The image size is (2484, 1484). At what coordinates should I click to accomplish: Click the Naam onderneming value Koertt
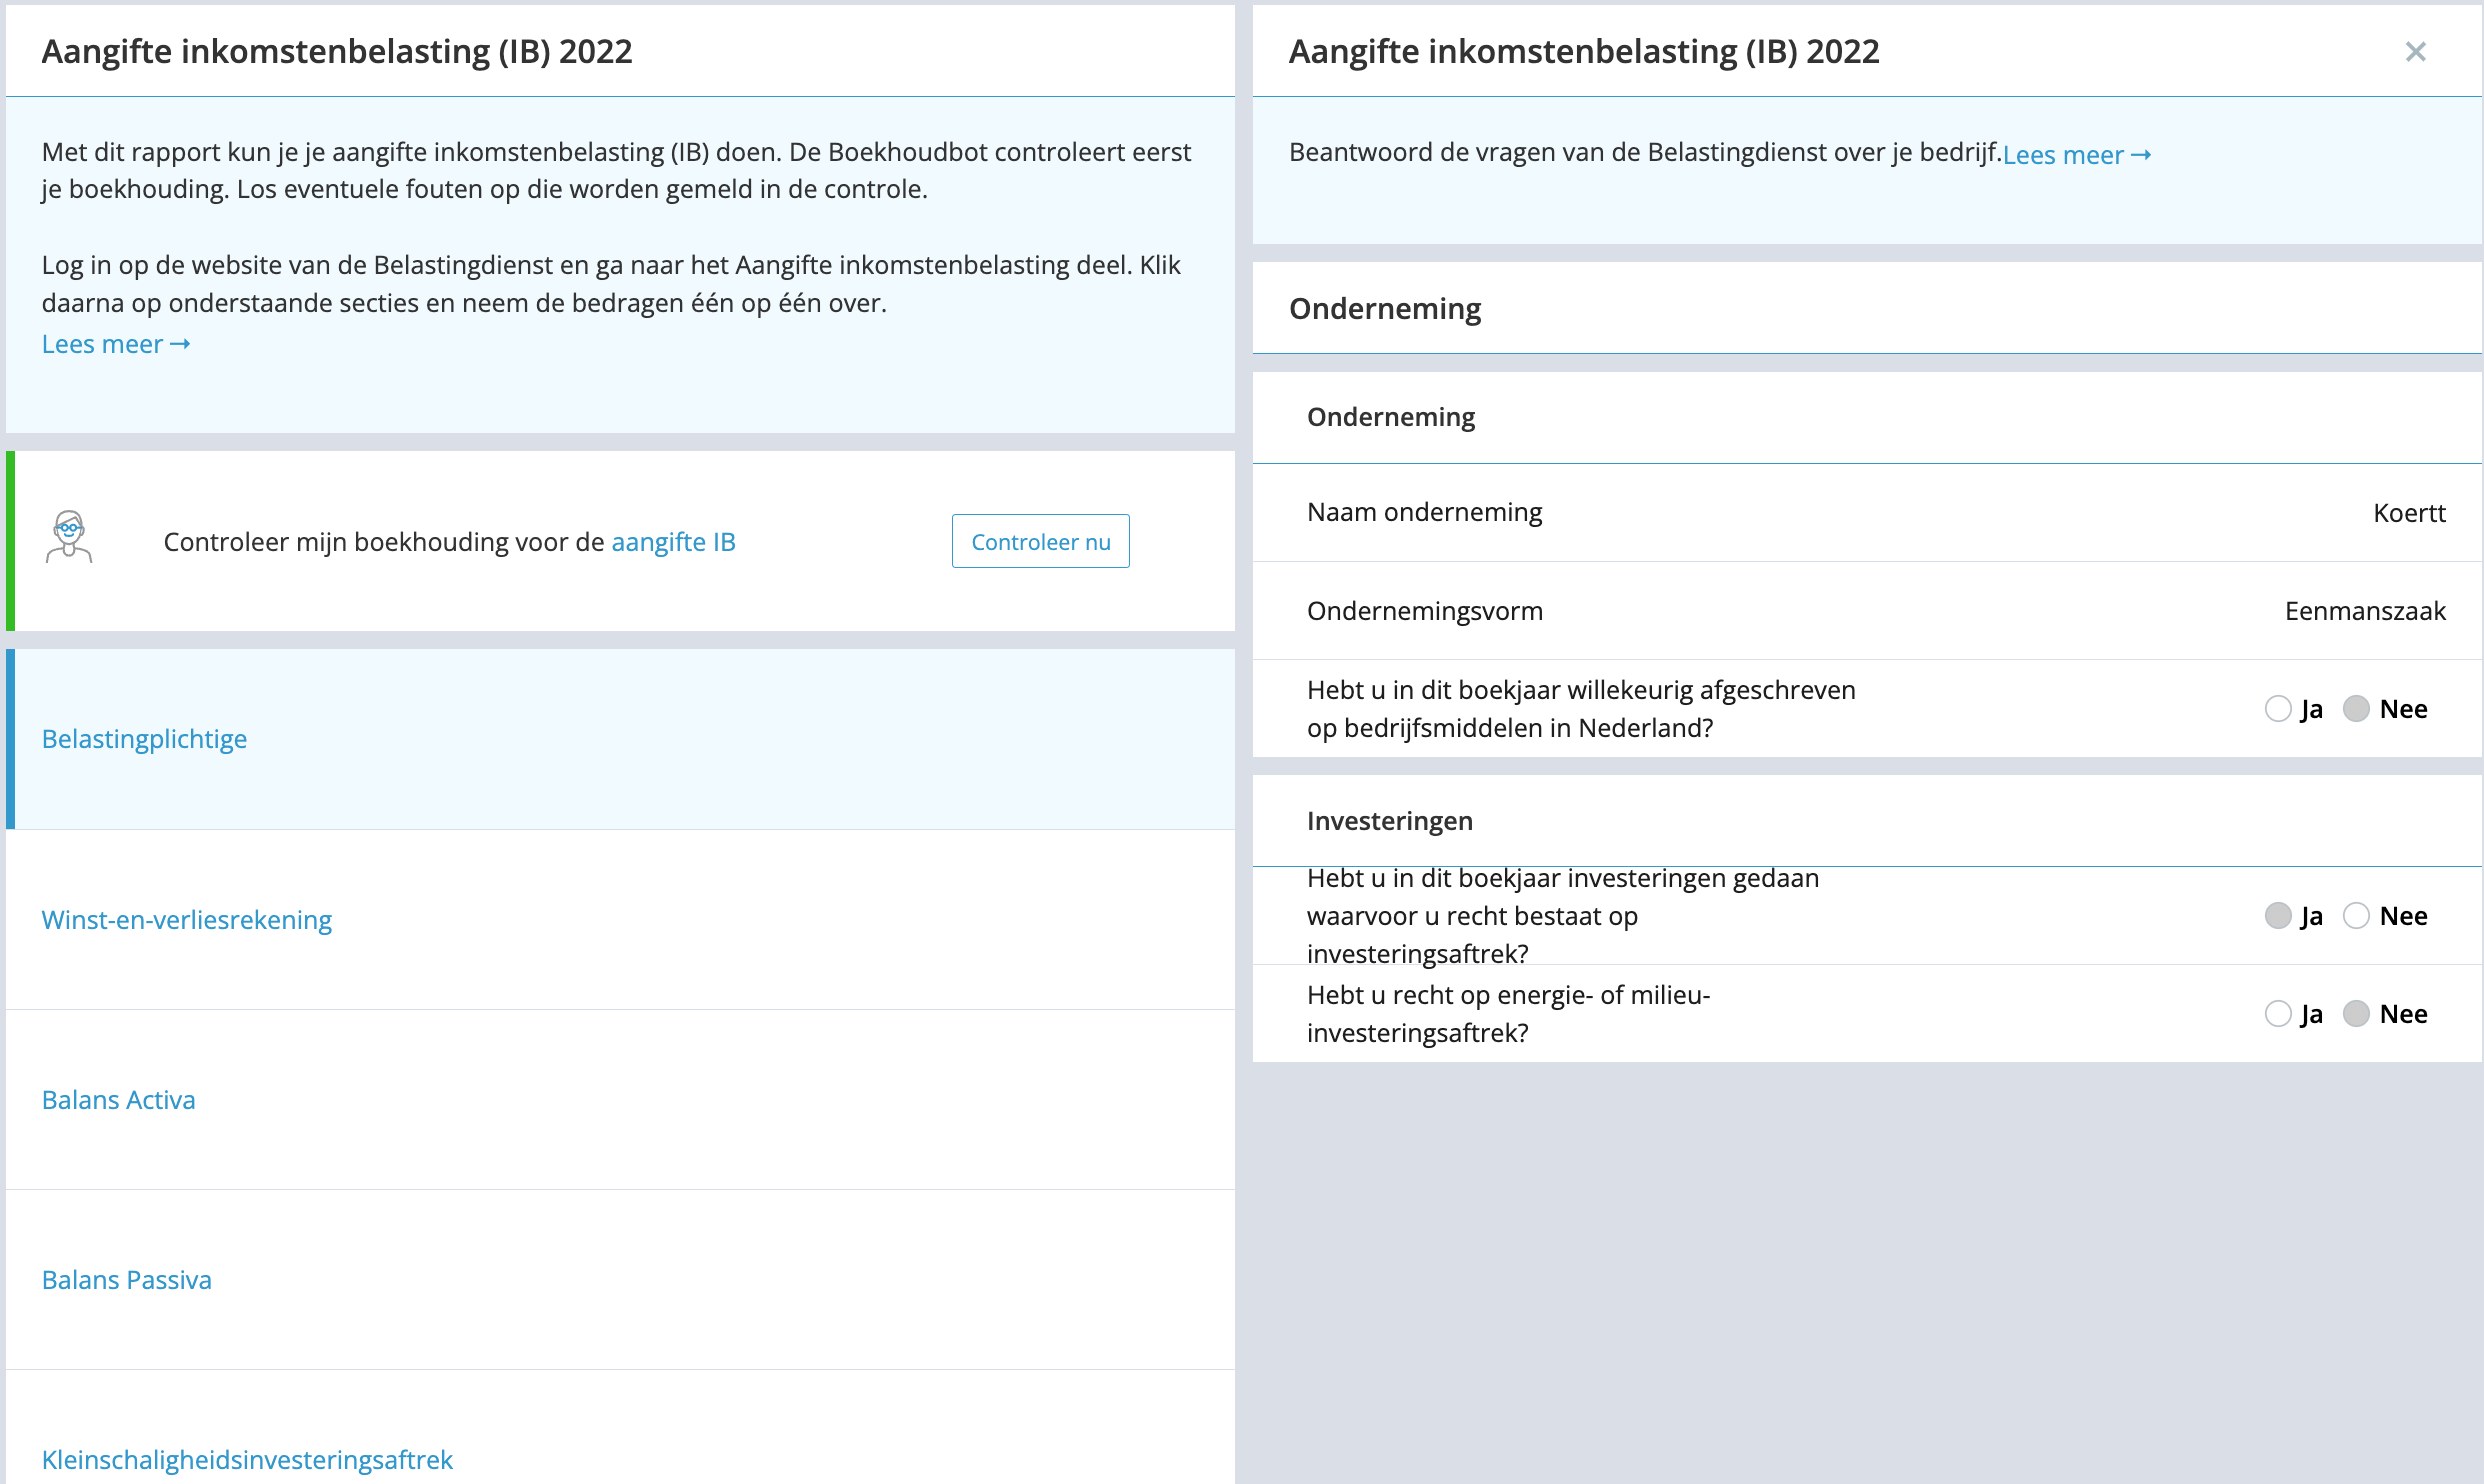(x=2409, y=513)
